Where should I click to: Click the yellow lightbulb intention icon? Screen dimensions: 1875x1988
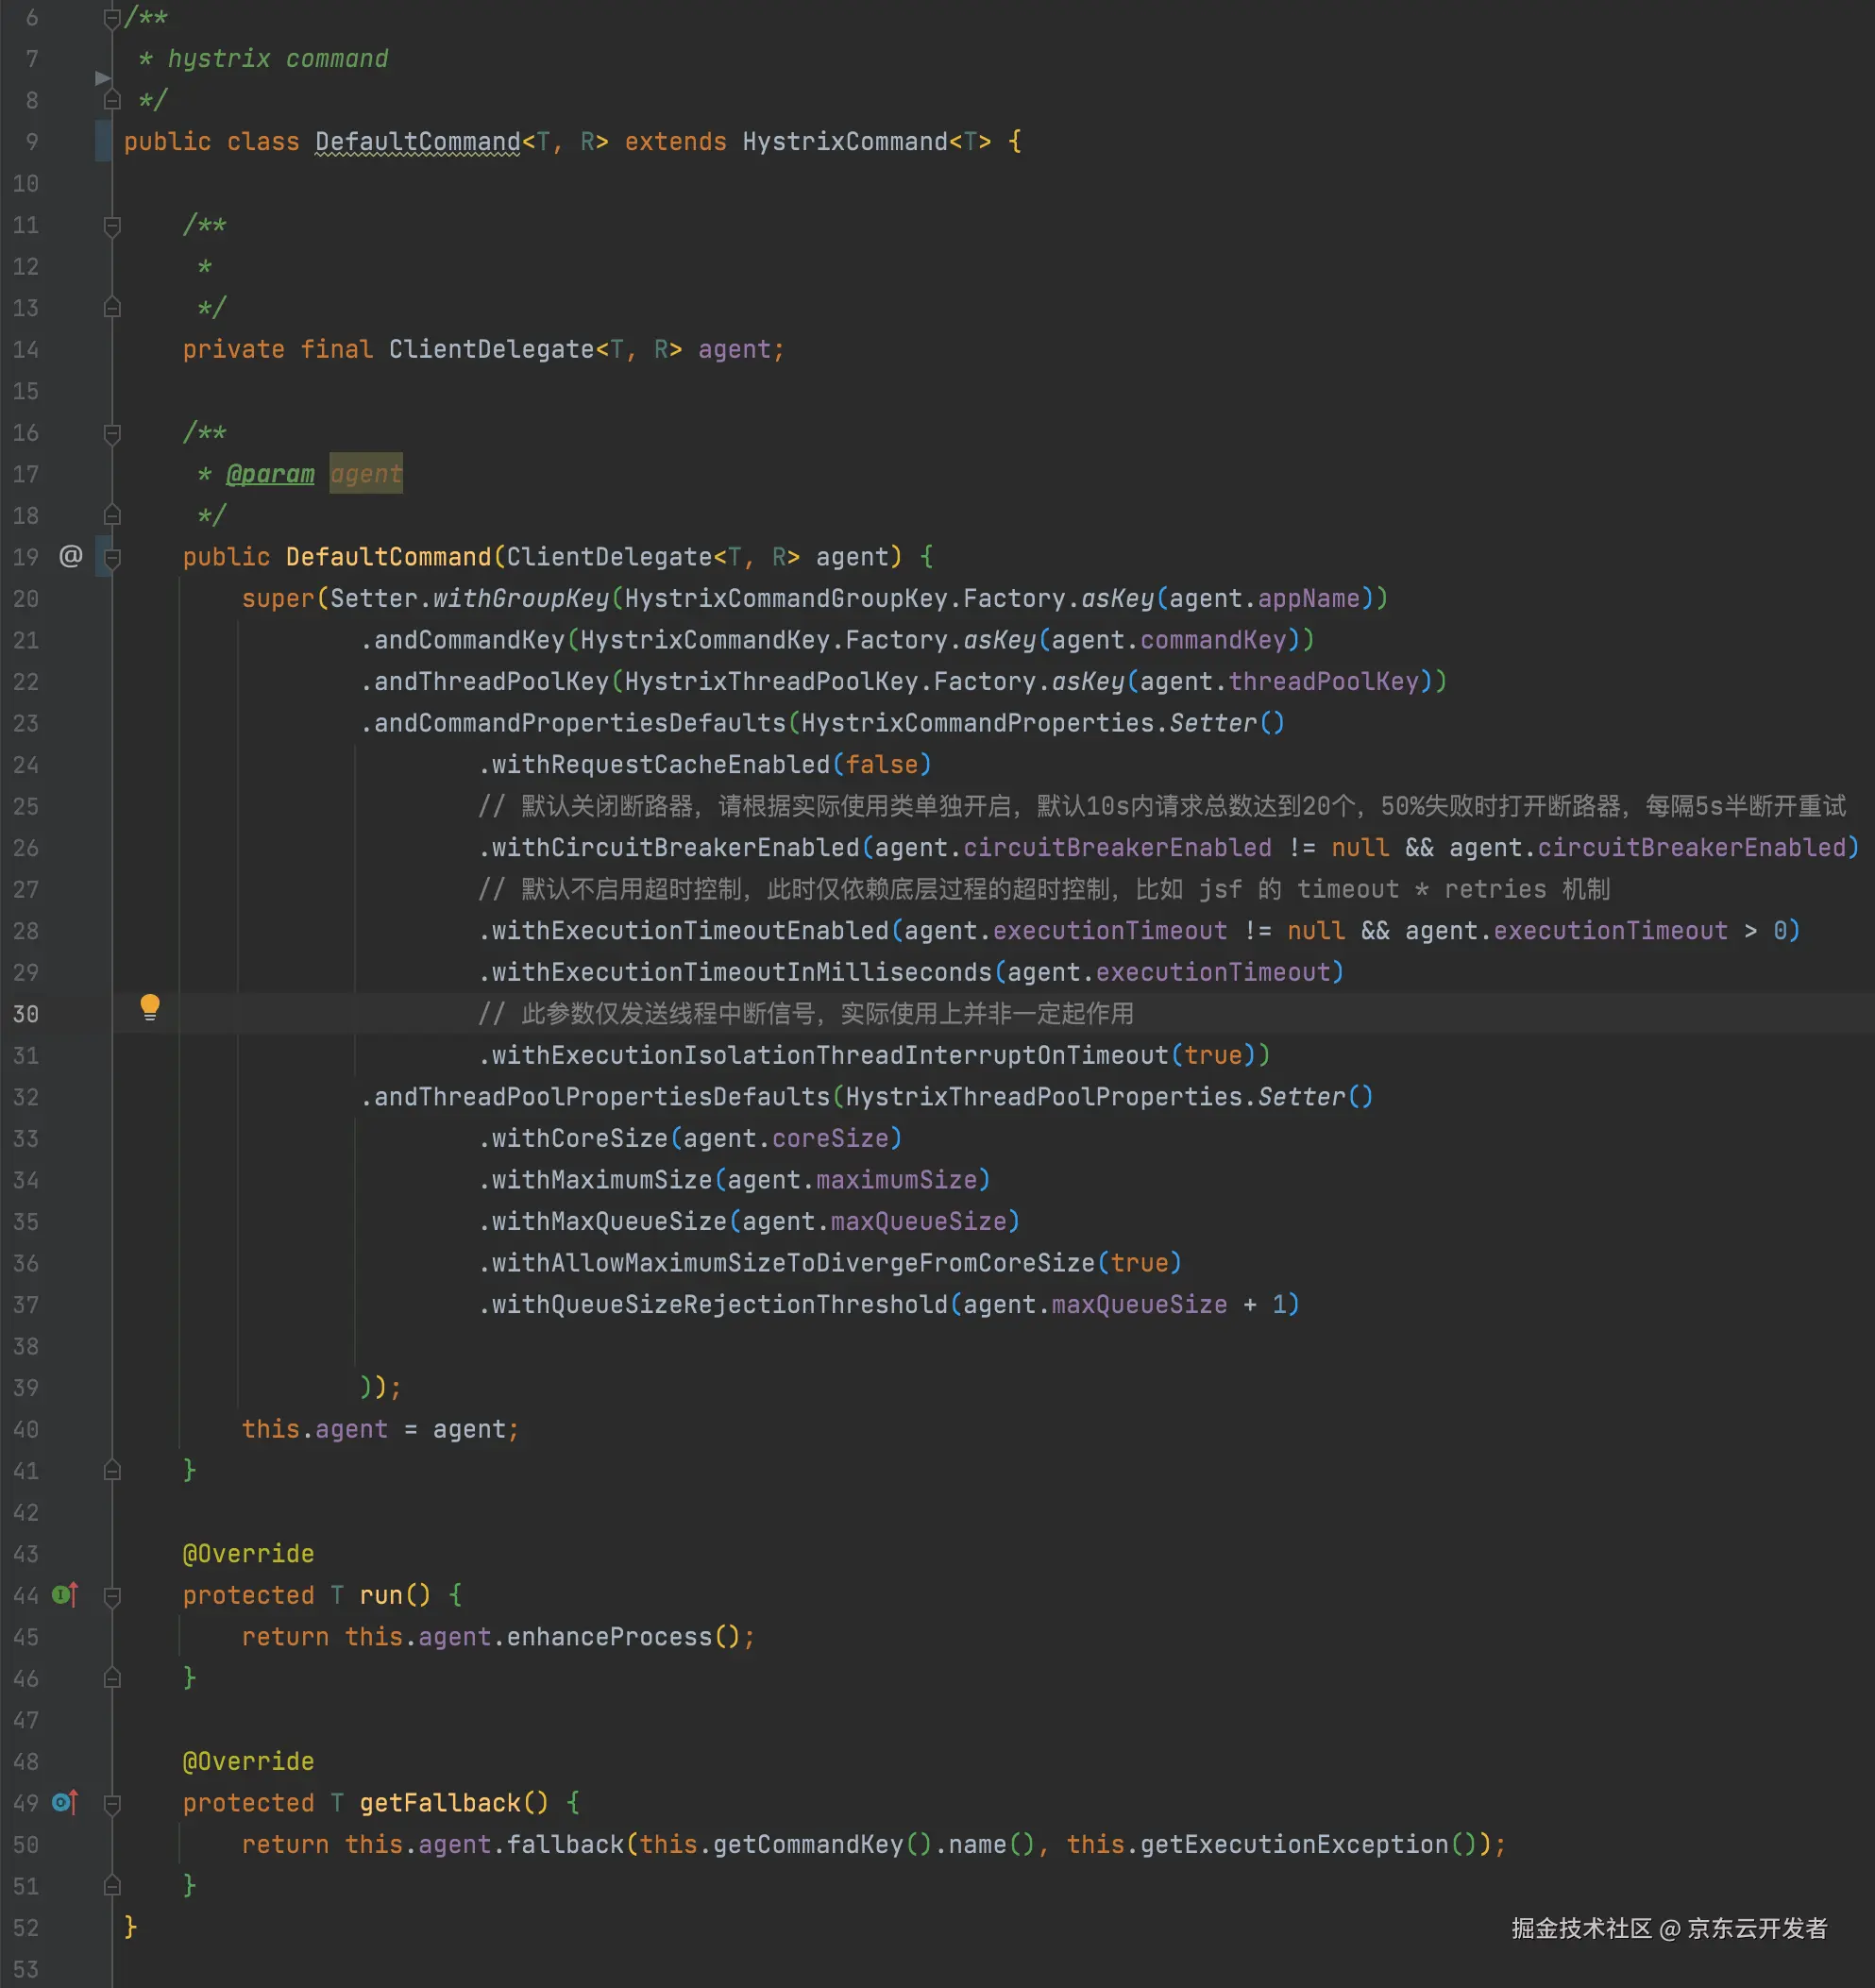[x=149, y=1006]
